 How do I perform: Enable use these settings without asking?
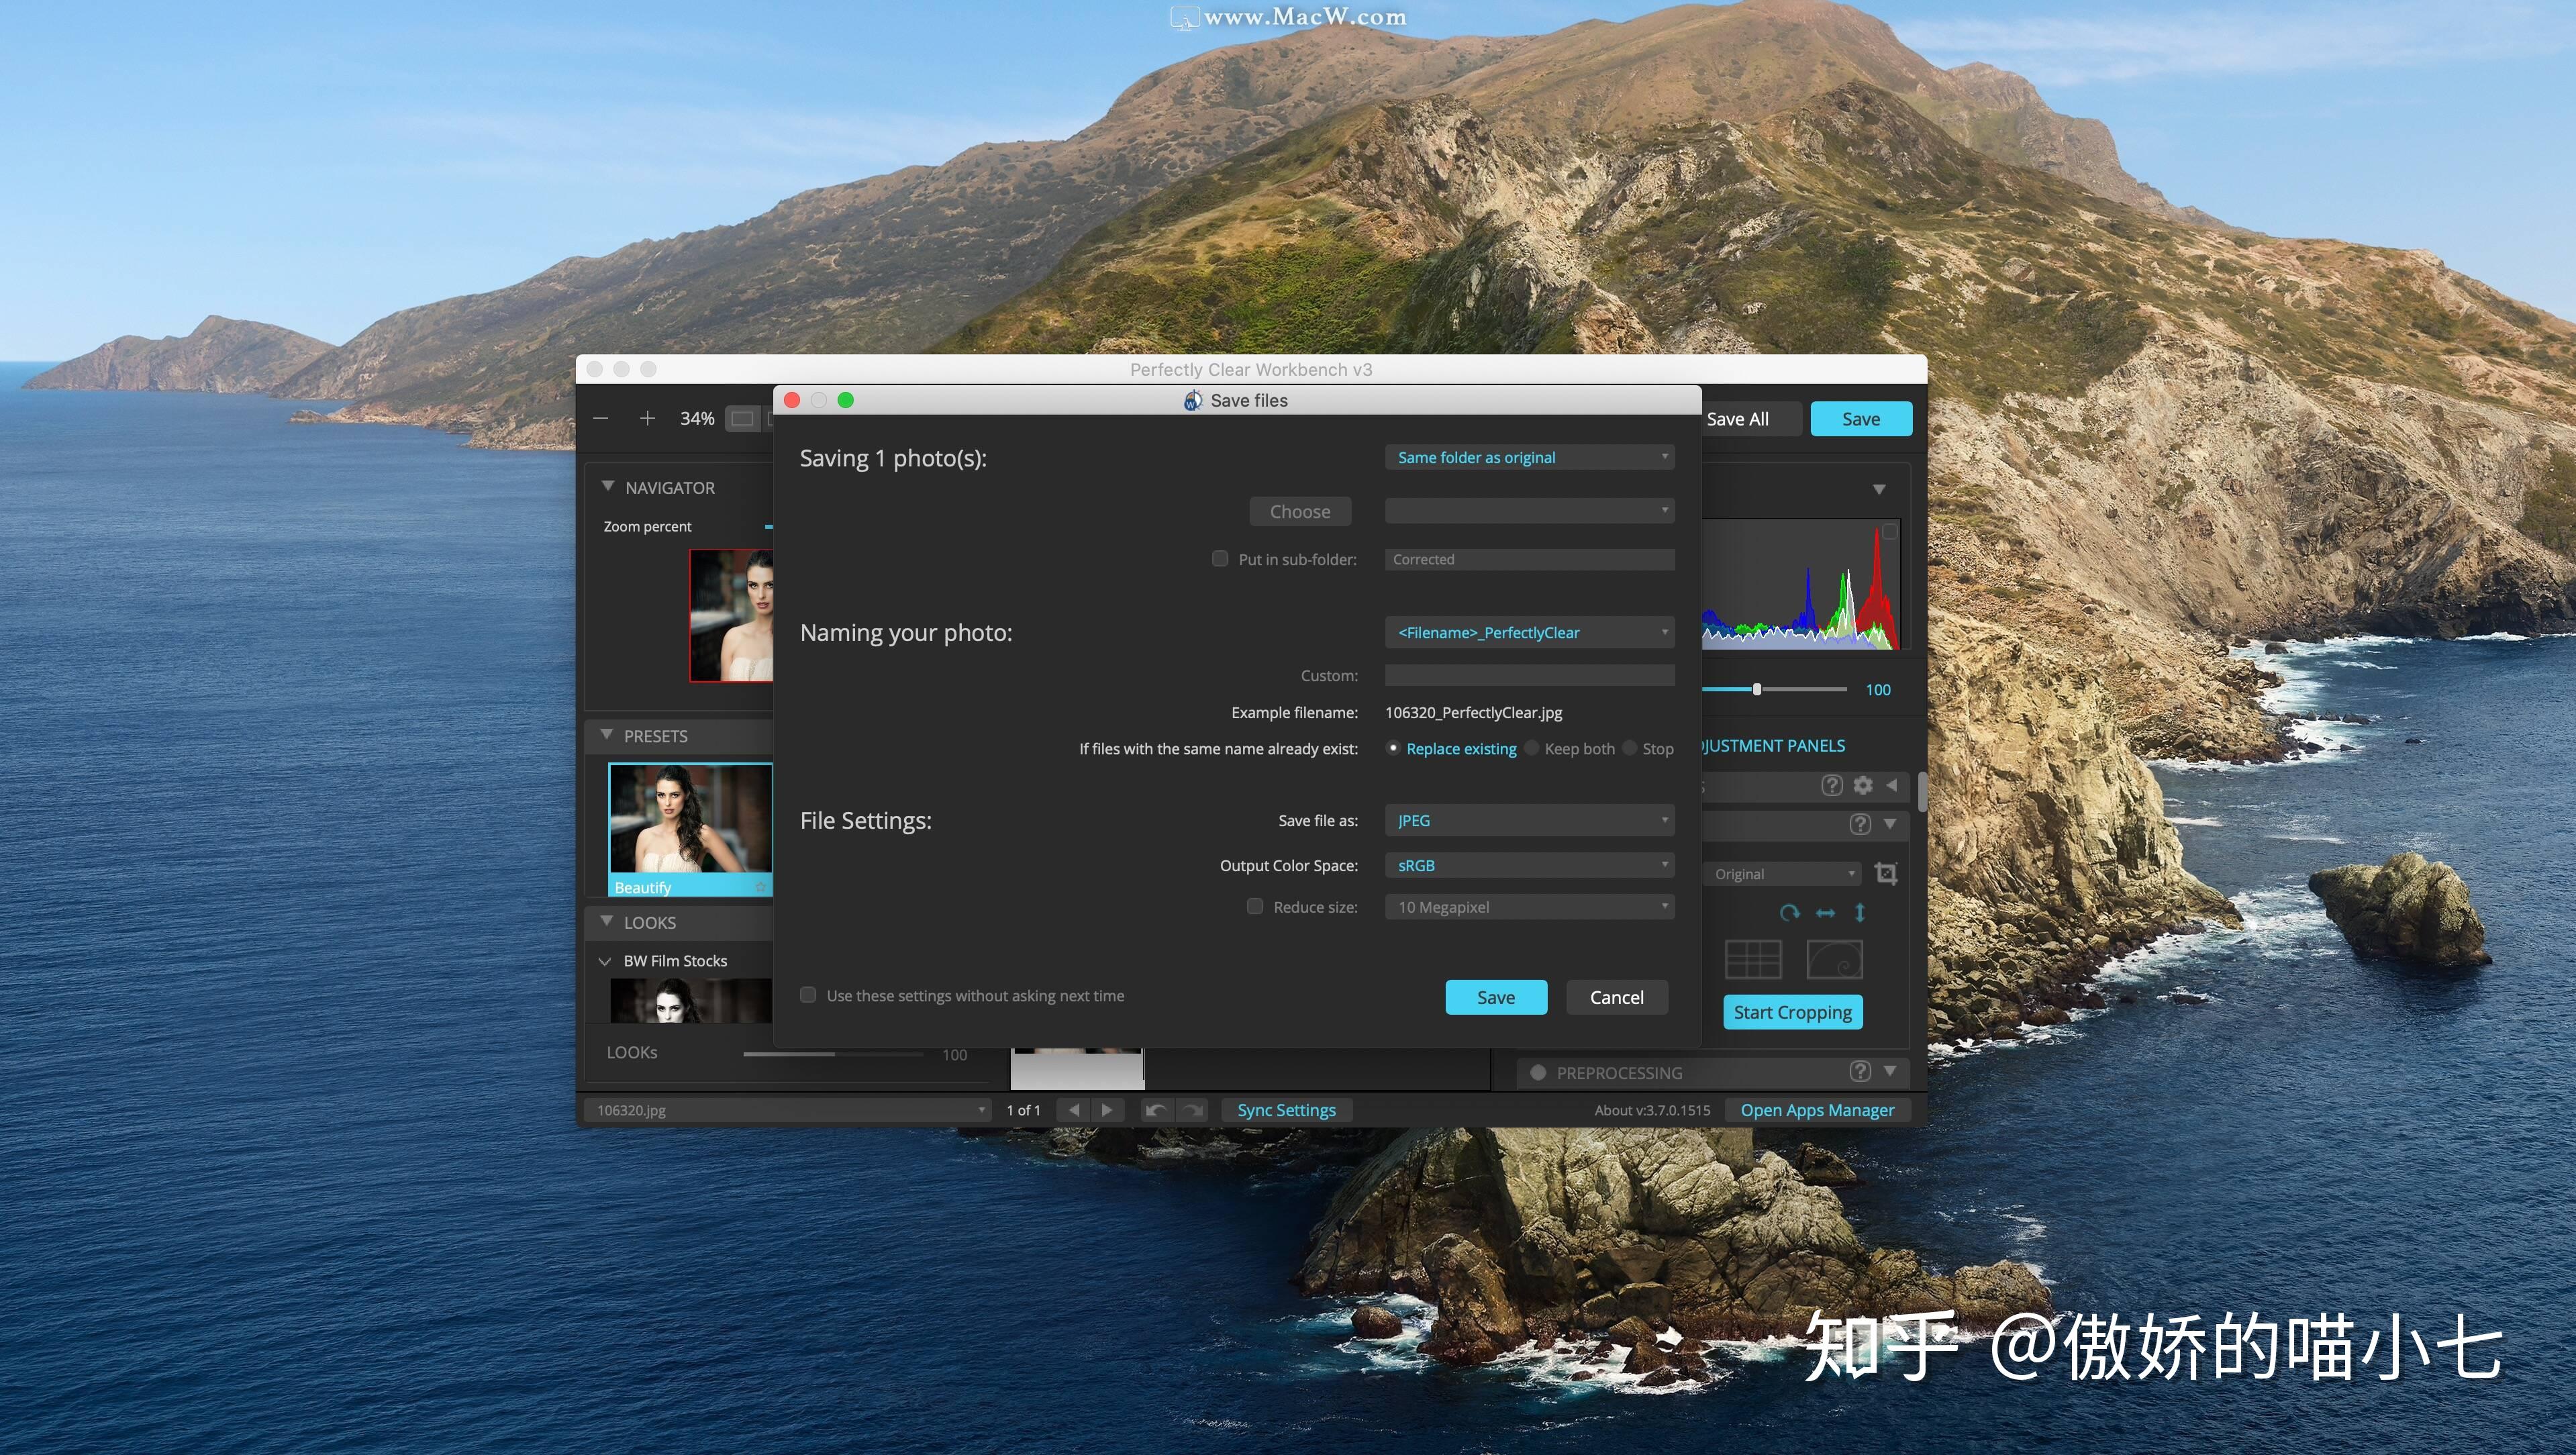[808, 995]
